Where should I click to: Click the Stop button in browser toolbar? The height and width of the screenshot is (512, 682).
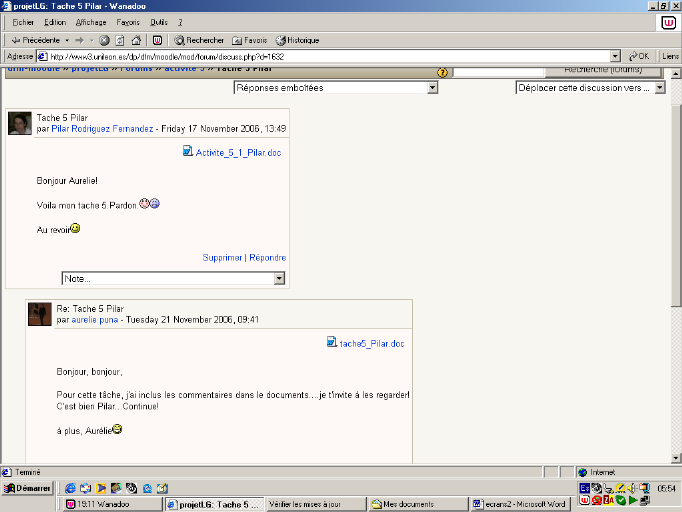pos(105,40)
